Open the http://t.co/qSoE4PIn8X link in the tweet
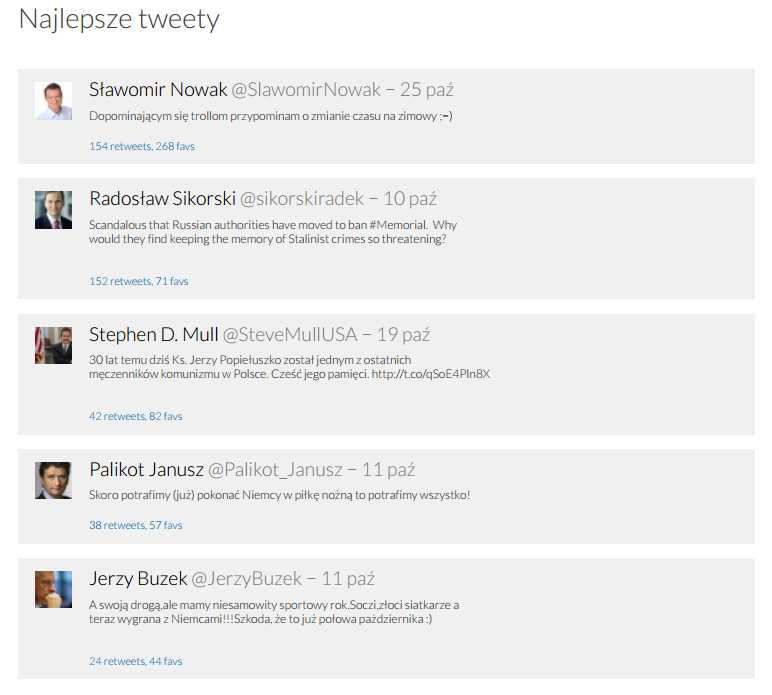772x695 pixels. [x=430, y=374]
